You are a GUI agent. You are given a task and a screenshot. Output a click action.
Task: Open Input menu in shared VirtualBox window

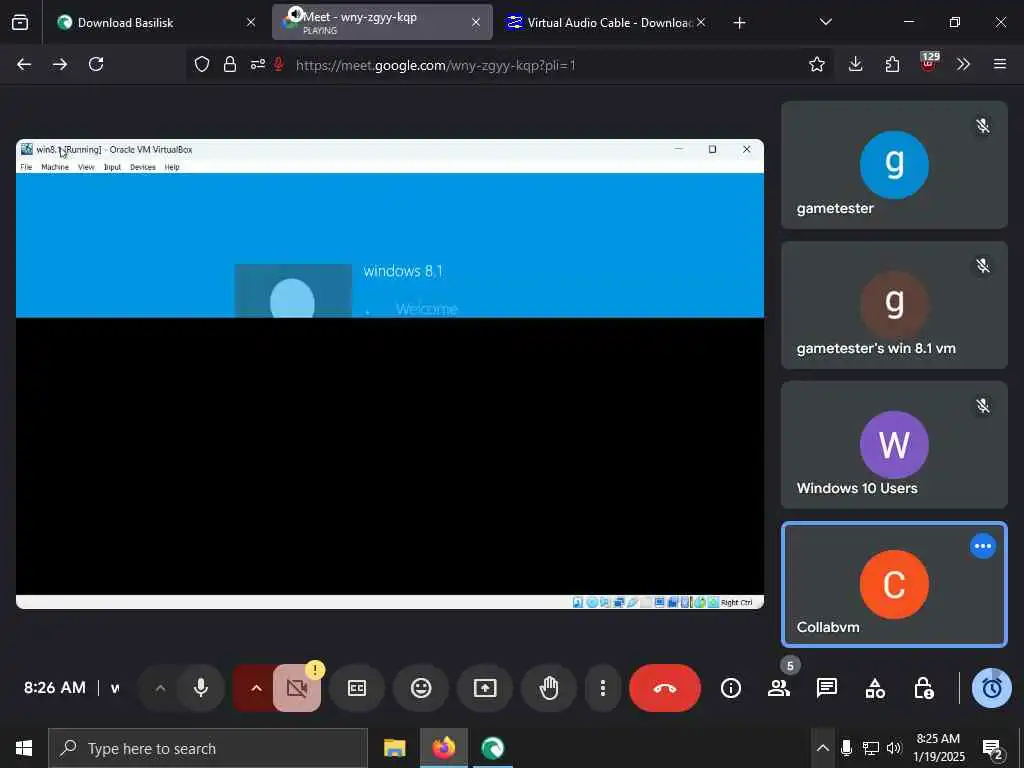112,167
